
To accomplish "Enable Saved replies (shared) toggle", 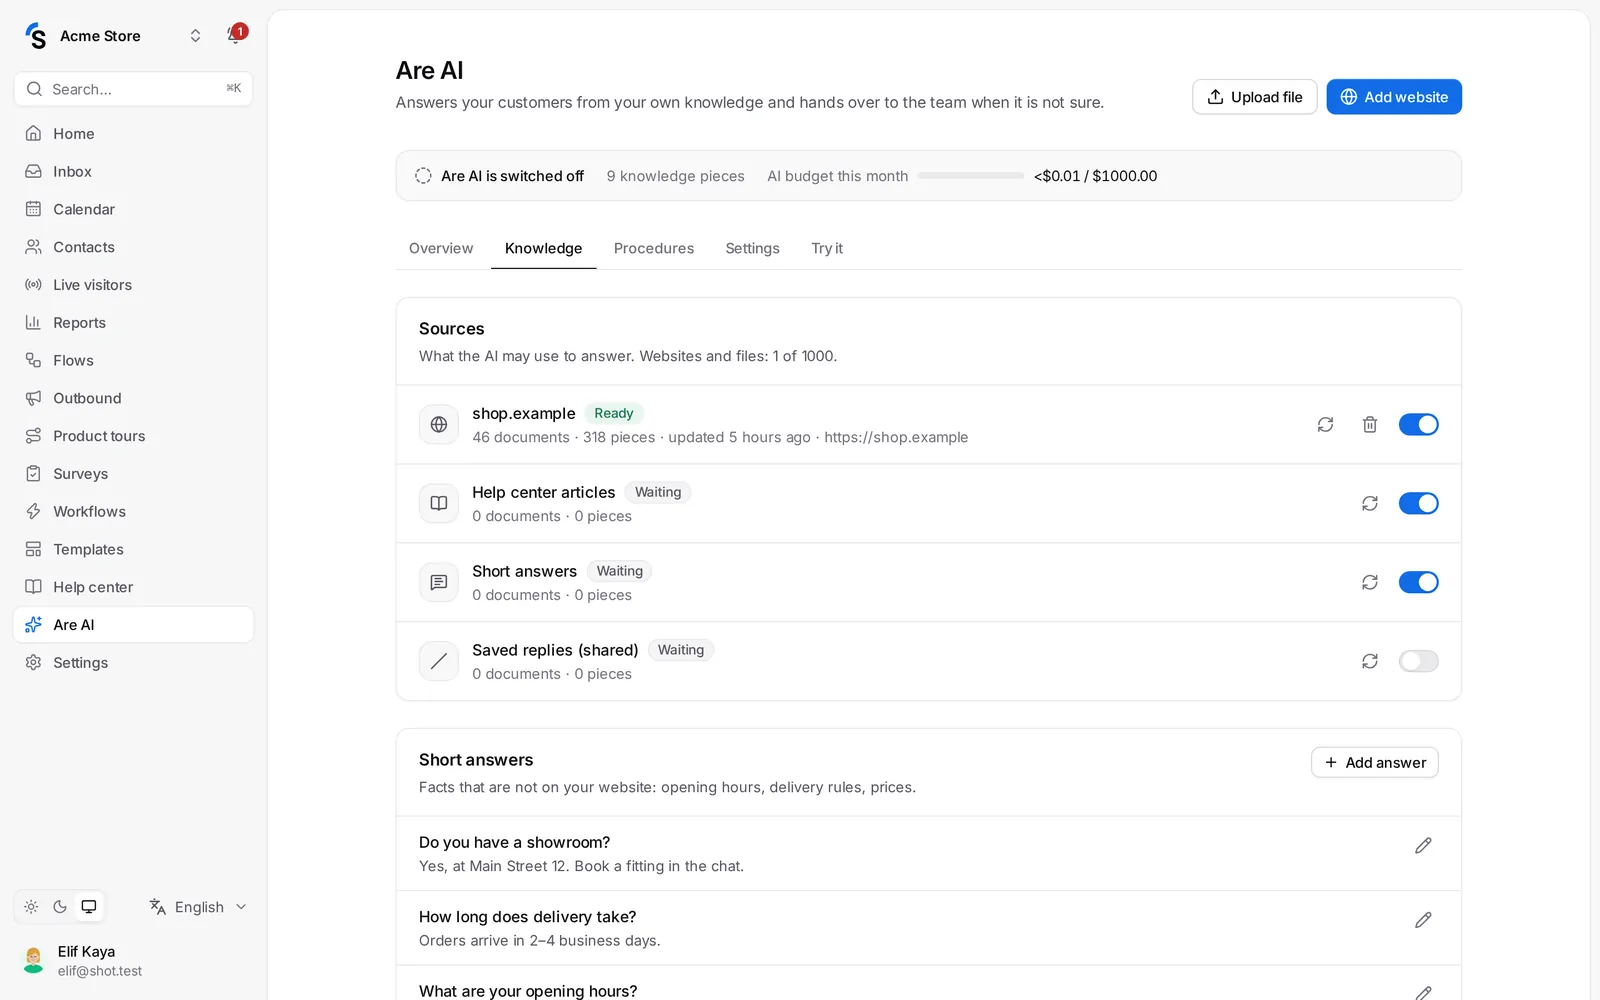I will point(1418,661).
